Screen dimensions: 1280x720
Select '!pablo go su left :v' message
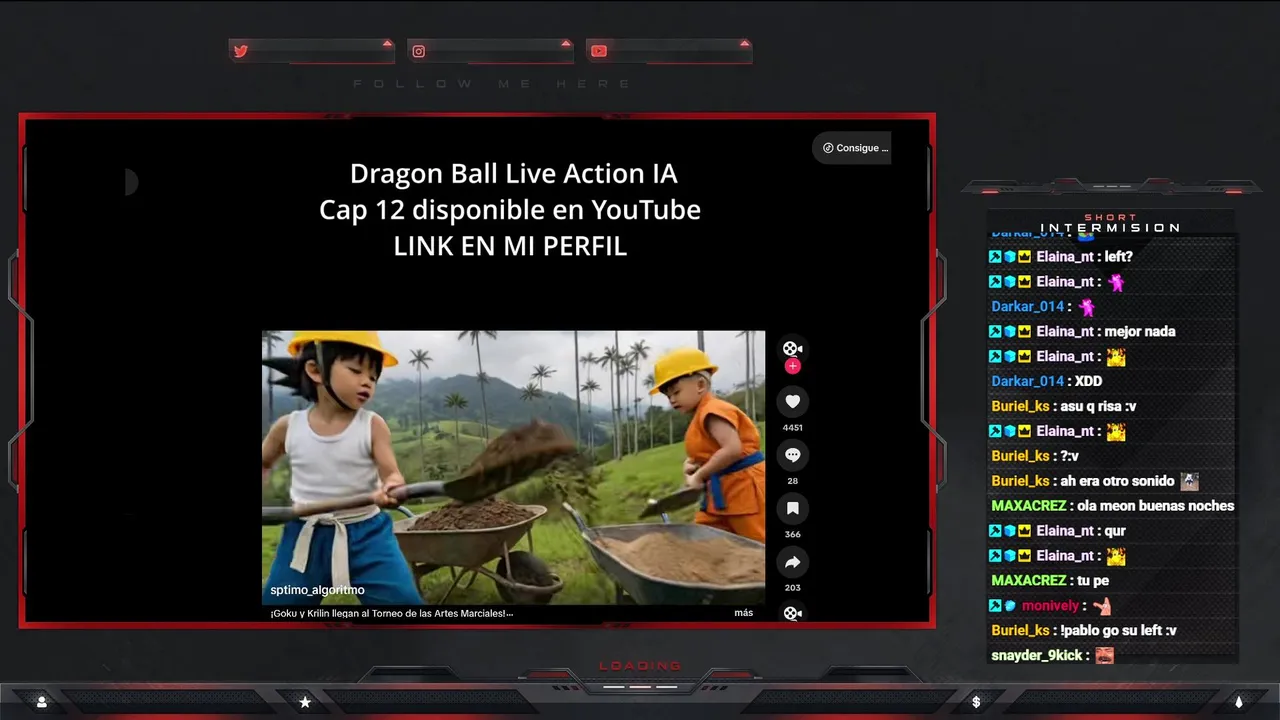click(x=1084, y=631)
